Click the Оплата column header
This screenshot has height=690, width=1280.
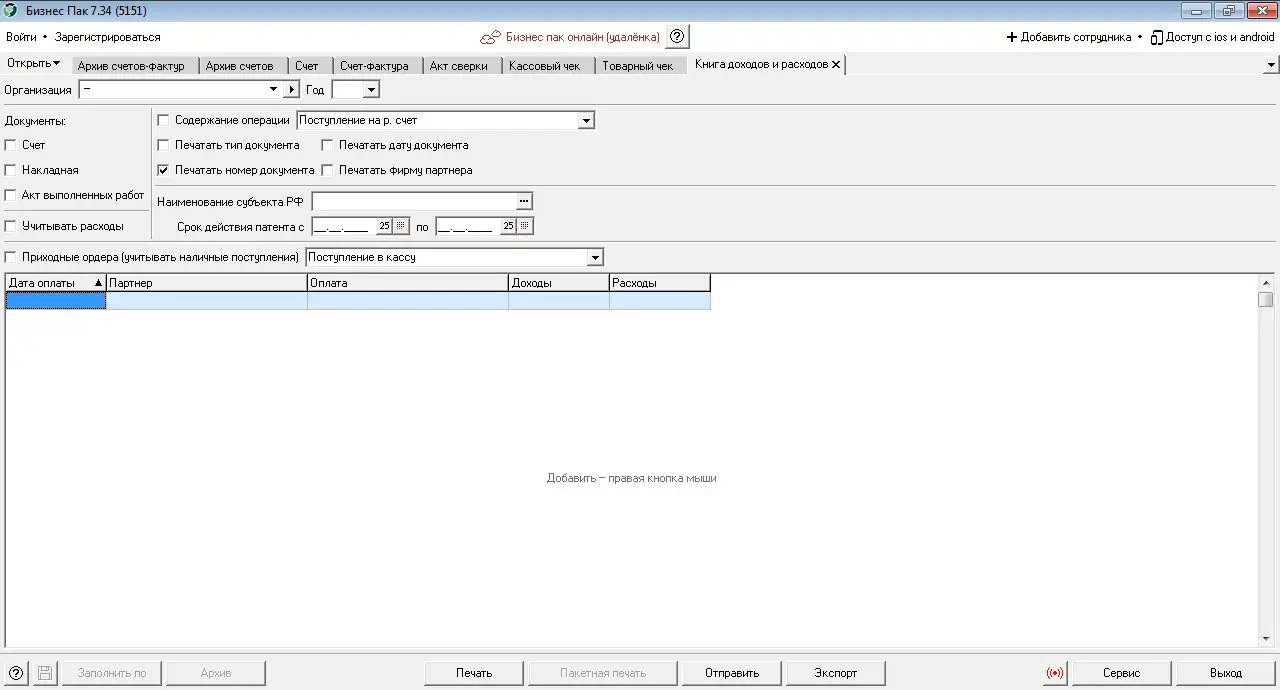[x=408, y=283]
